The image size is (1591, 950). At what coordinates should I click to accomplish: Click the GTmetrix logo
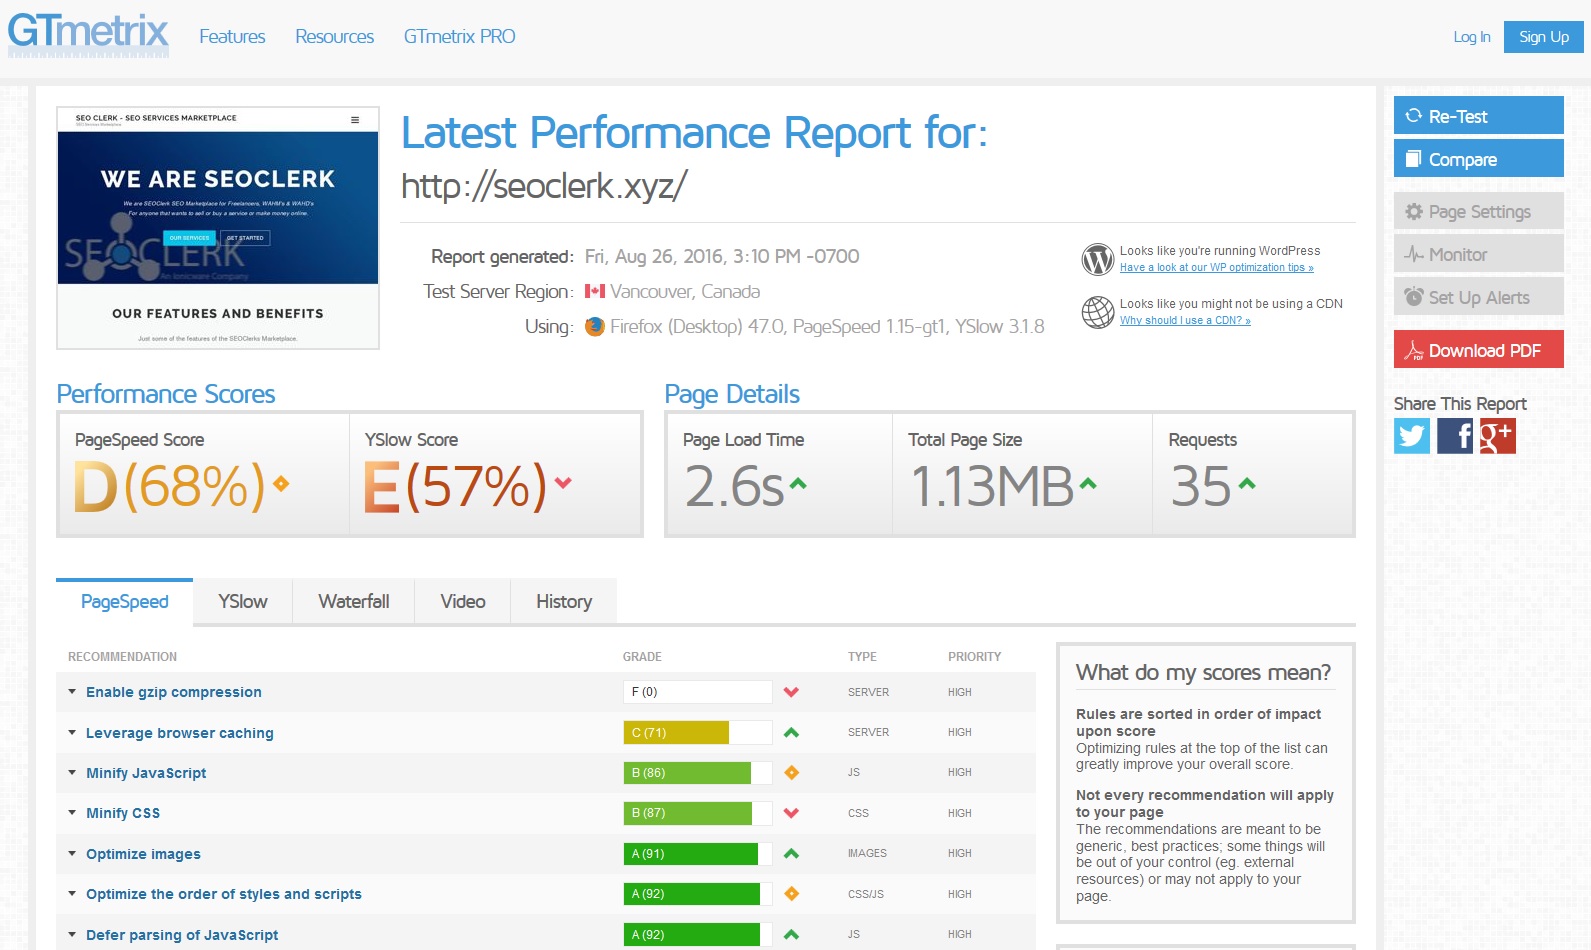pyautogui.click(x=88, y=33)
